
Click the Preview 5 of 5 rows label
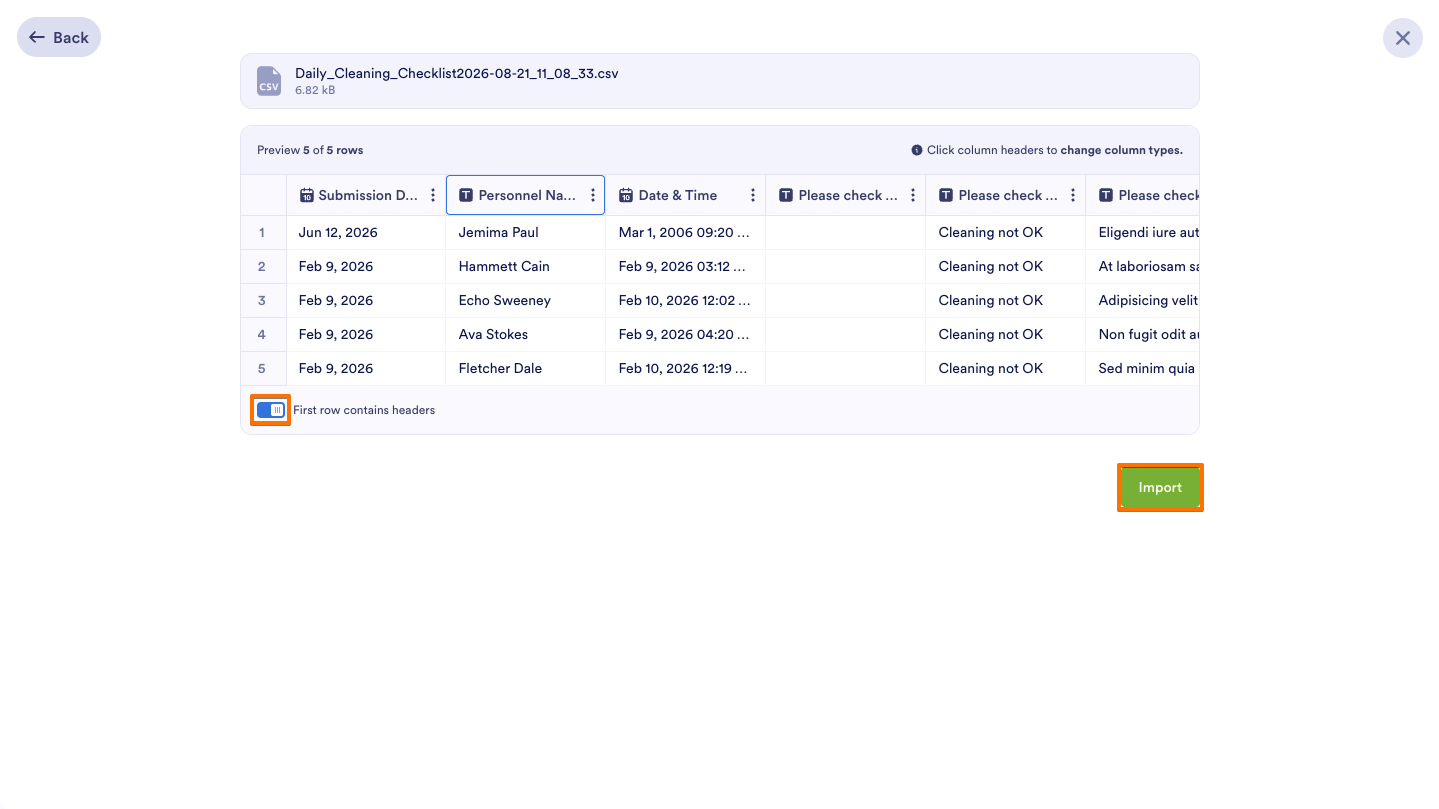click(310, 150)
